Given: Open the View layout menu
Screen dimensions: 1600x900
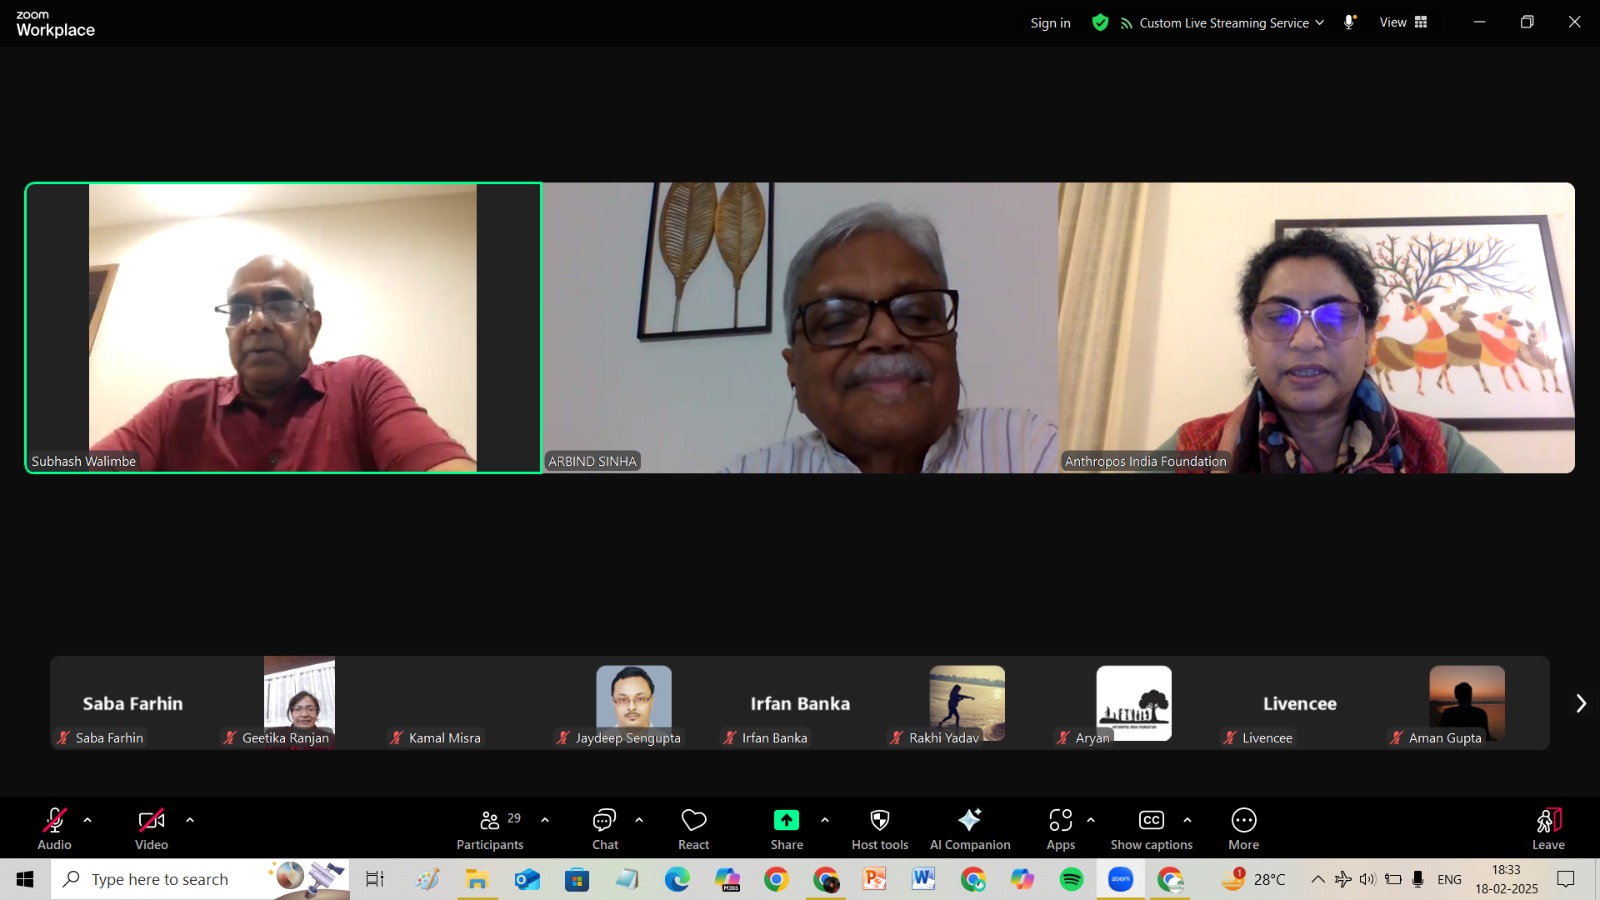Looking at the screenshot, I should click(1403, 22).
